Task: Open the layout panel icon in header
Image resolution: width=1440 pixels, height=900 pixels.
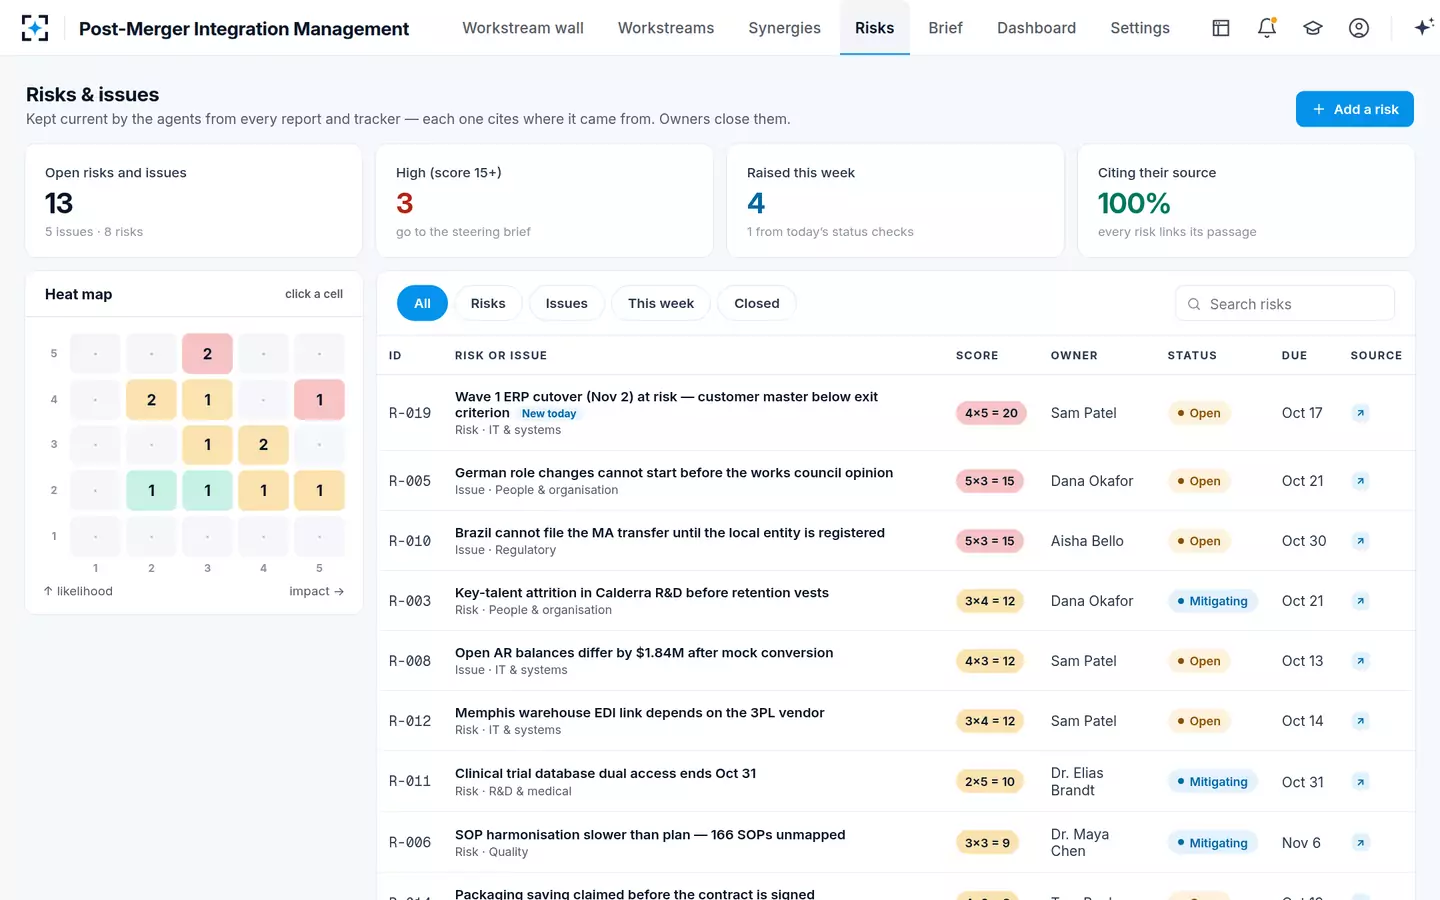Action: [1221, 28]
